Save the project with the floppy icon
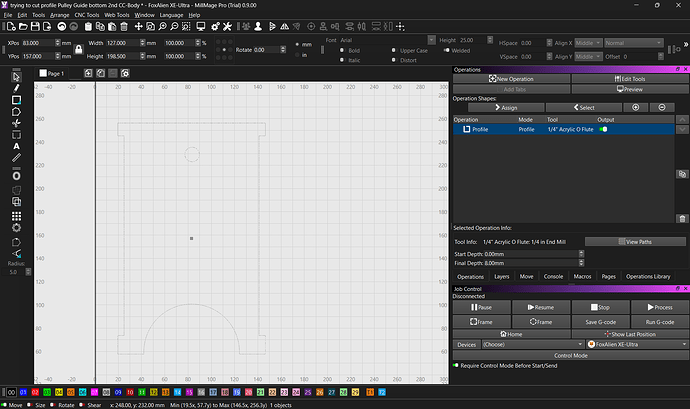Screen dimensions: 690x409 [x=35, y=26]
